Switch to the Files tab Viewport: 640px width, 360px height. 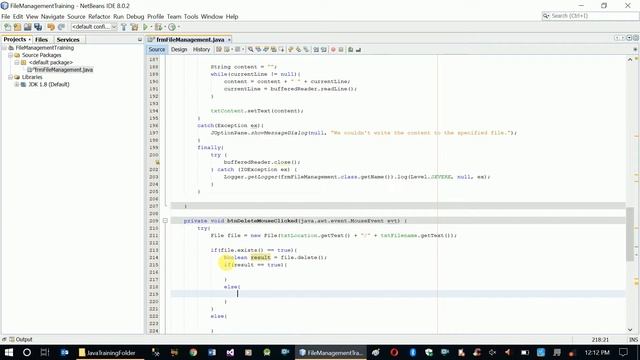click(x=41, y=40)
